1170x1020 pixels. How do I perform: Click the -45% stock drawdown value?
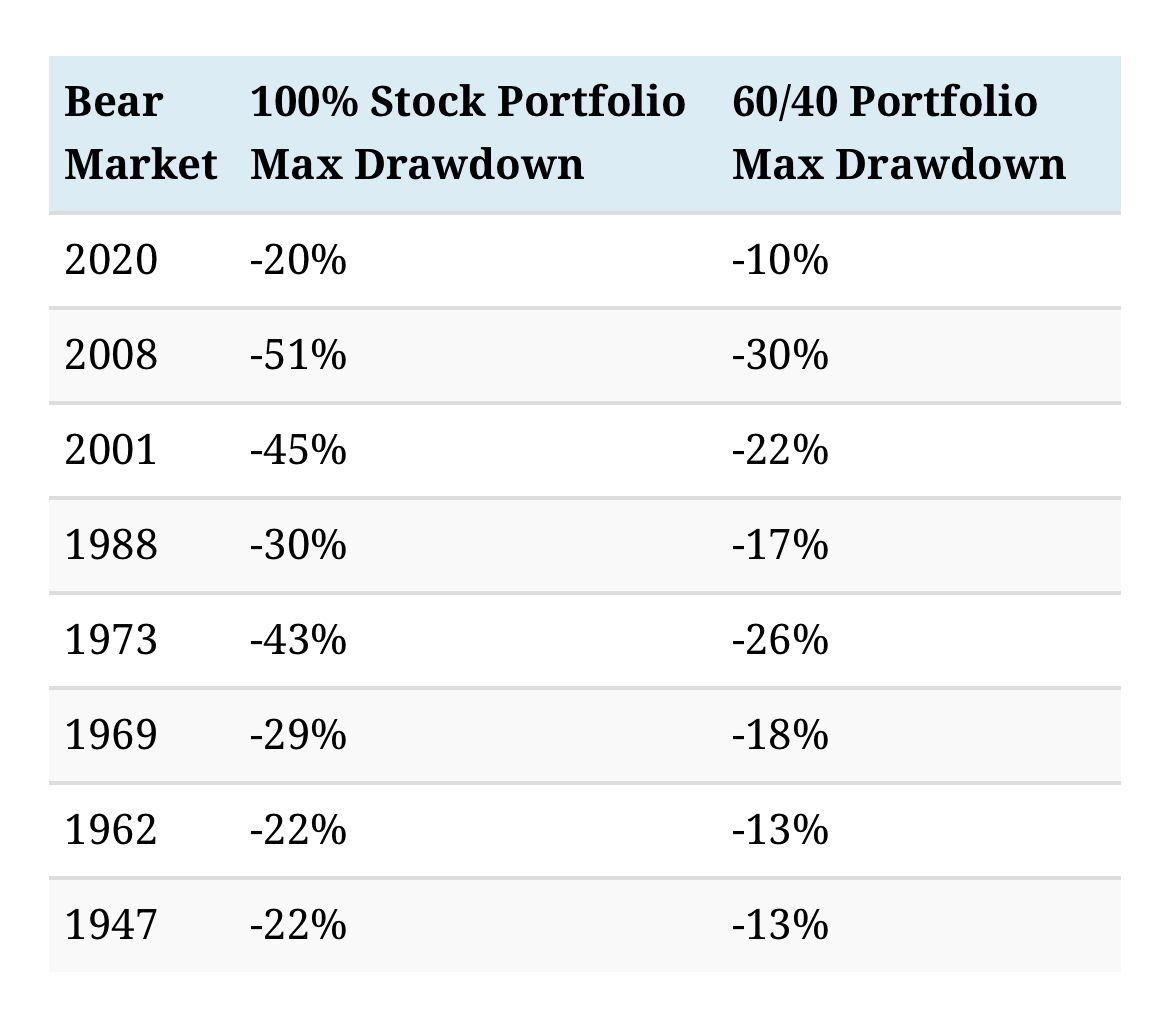point(298,450)
